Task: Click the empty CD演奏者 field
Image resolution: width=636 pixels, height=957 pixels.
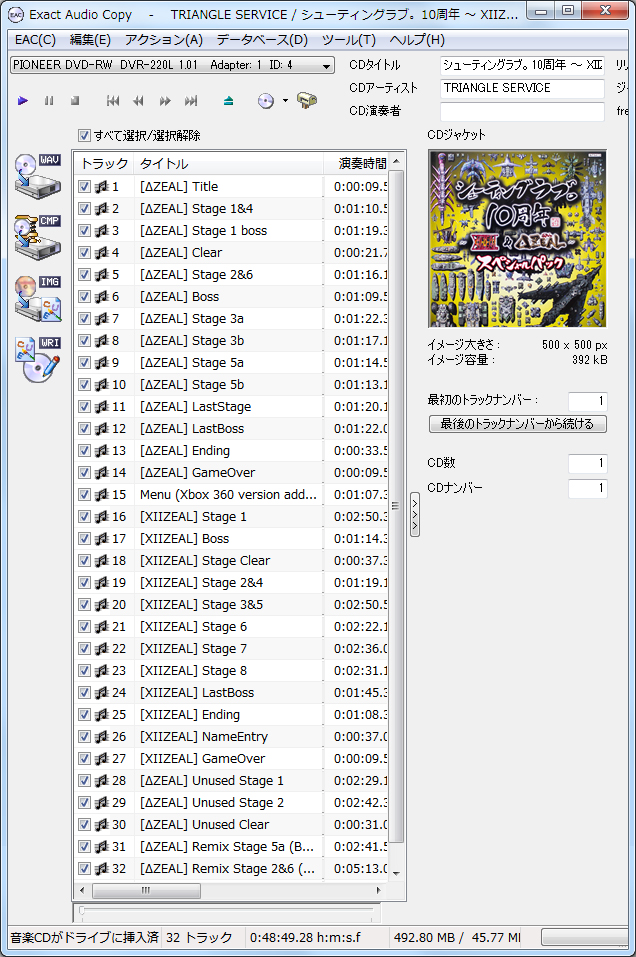Action: click(522, 111)
